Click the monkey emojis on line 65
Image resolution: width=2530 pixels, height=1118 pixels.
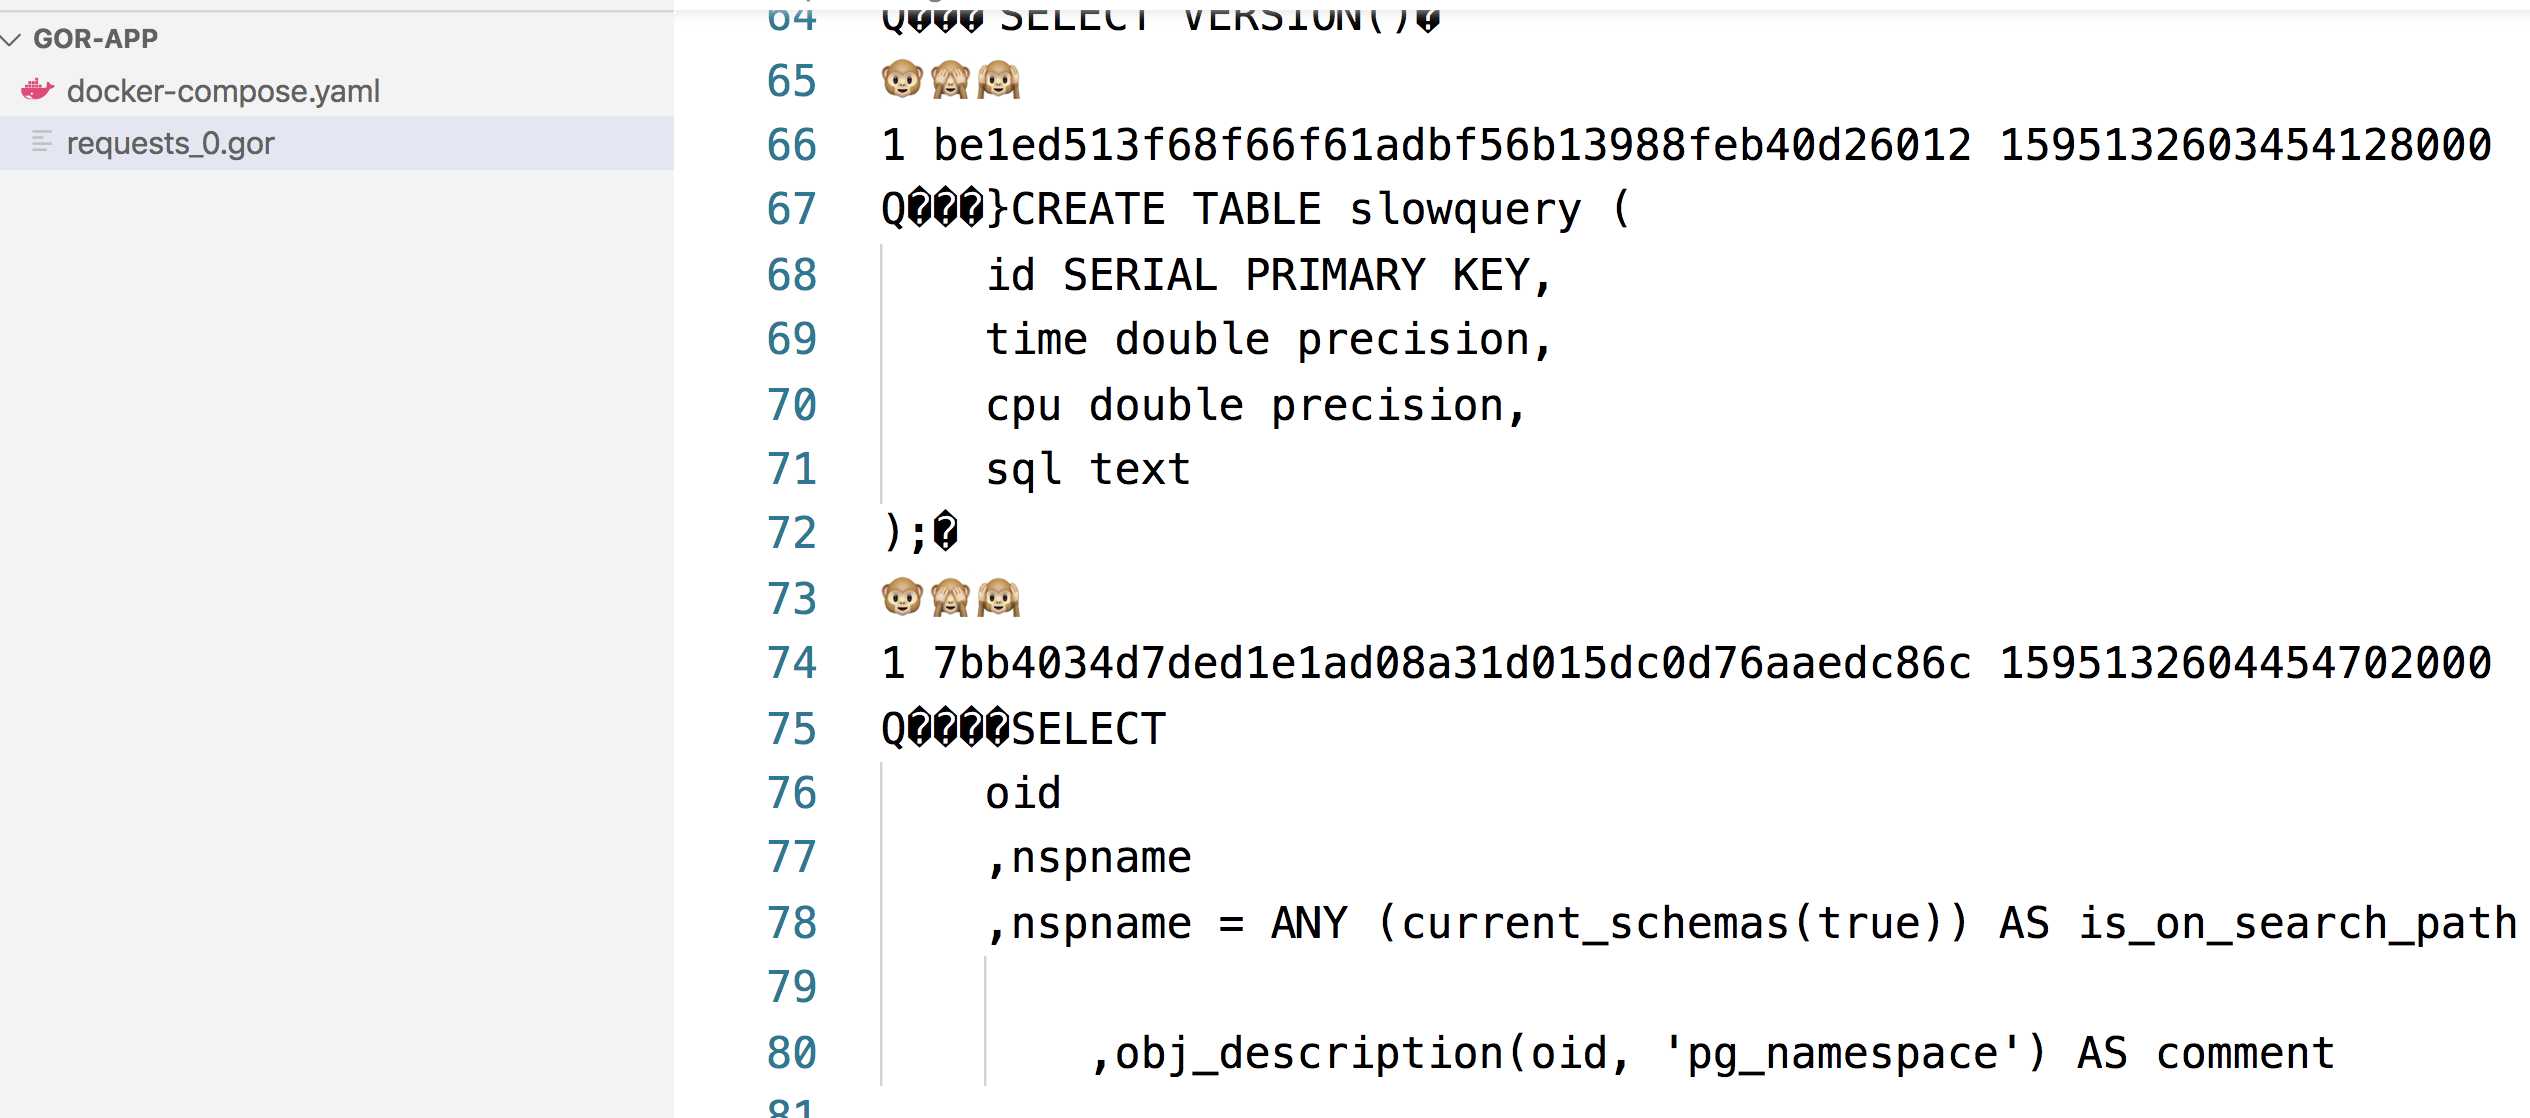(x=951, y=80)
